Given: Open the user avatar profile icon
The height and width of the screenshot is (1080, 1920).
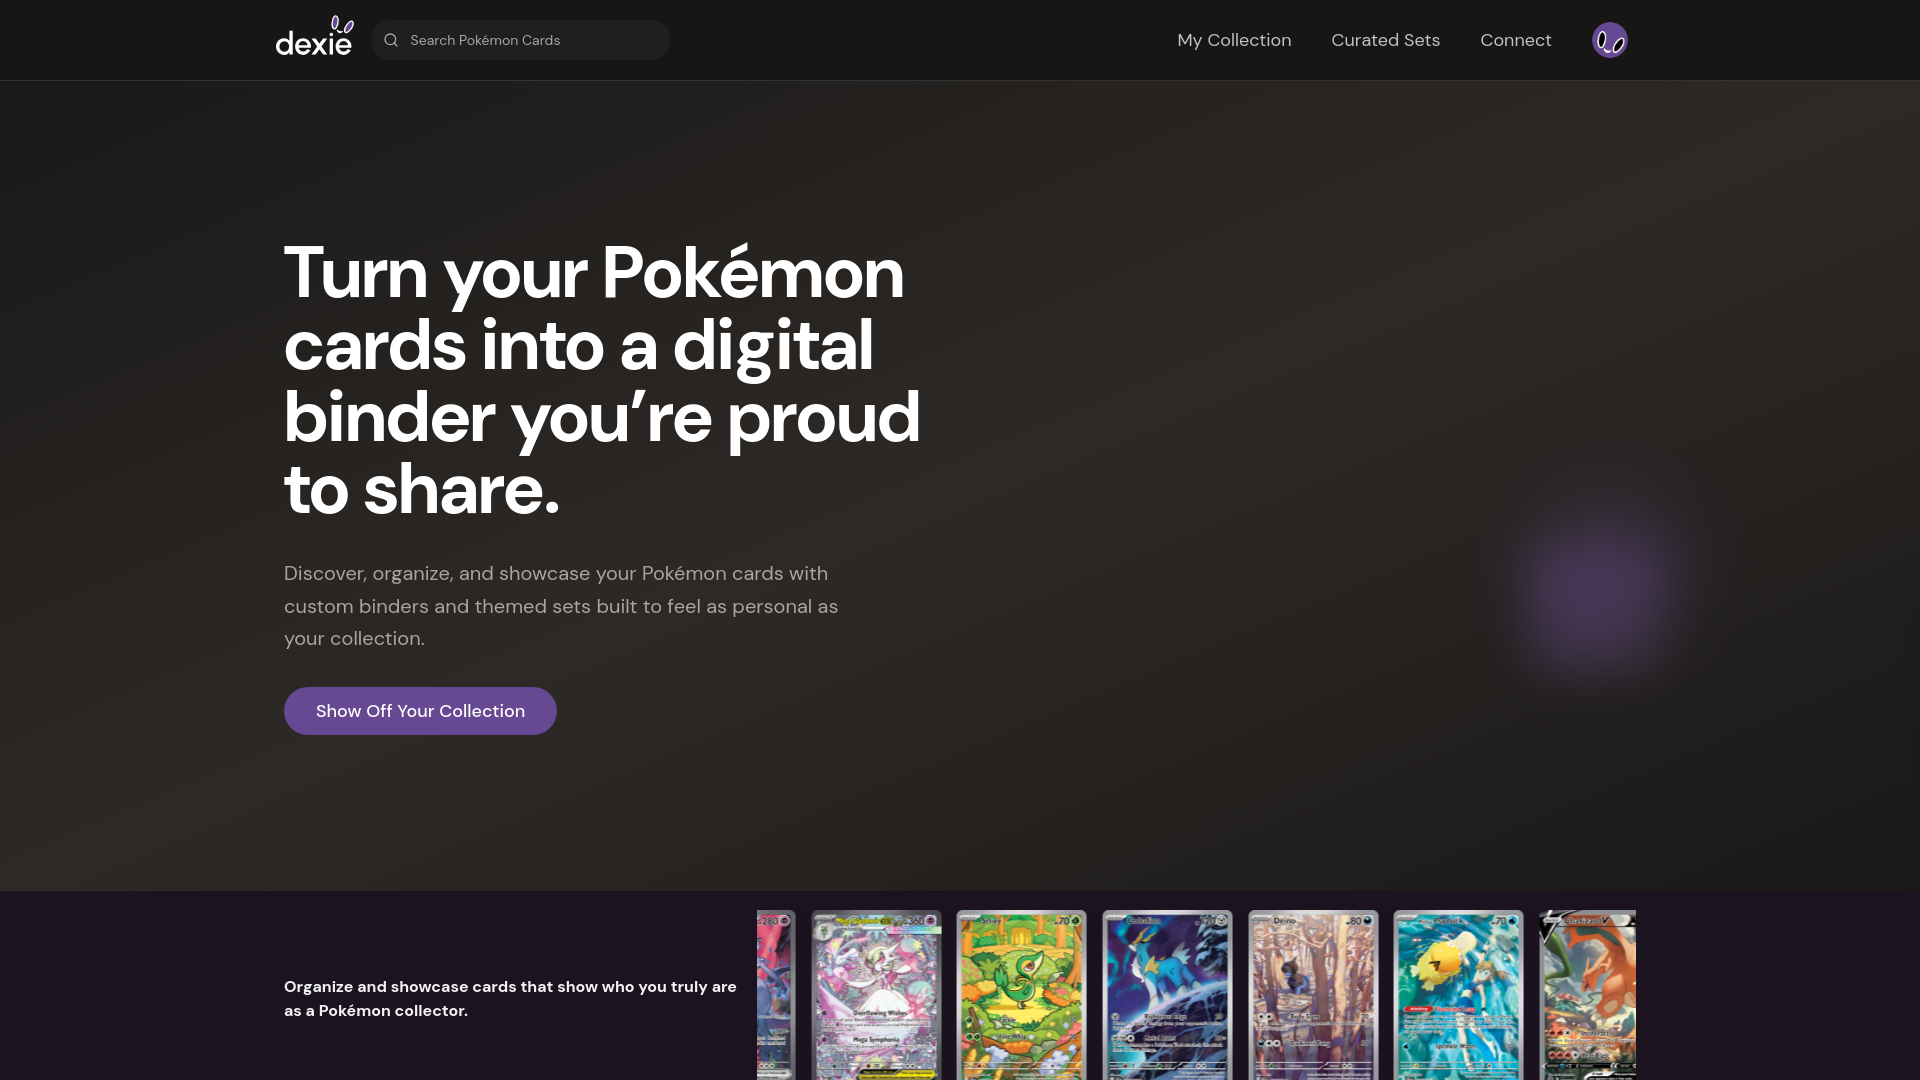Looking at the screenshot, I should [x=1609, y=40].
